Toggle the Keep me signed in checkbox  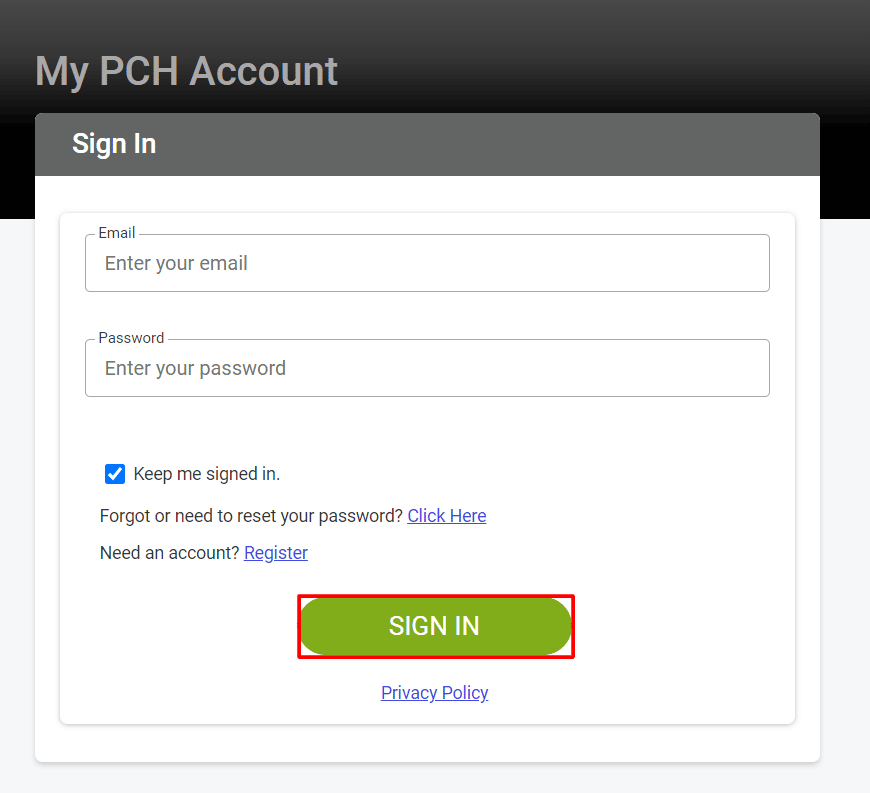115,473
